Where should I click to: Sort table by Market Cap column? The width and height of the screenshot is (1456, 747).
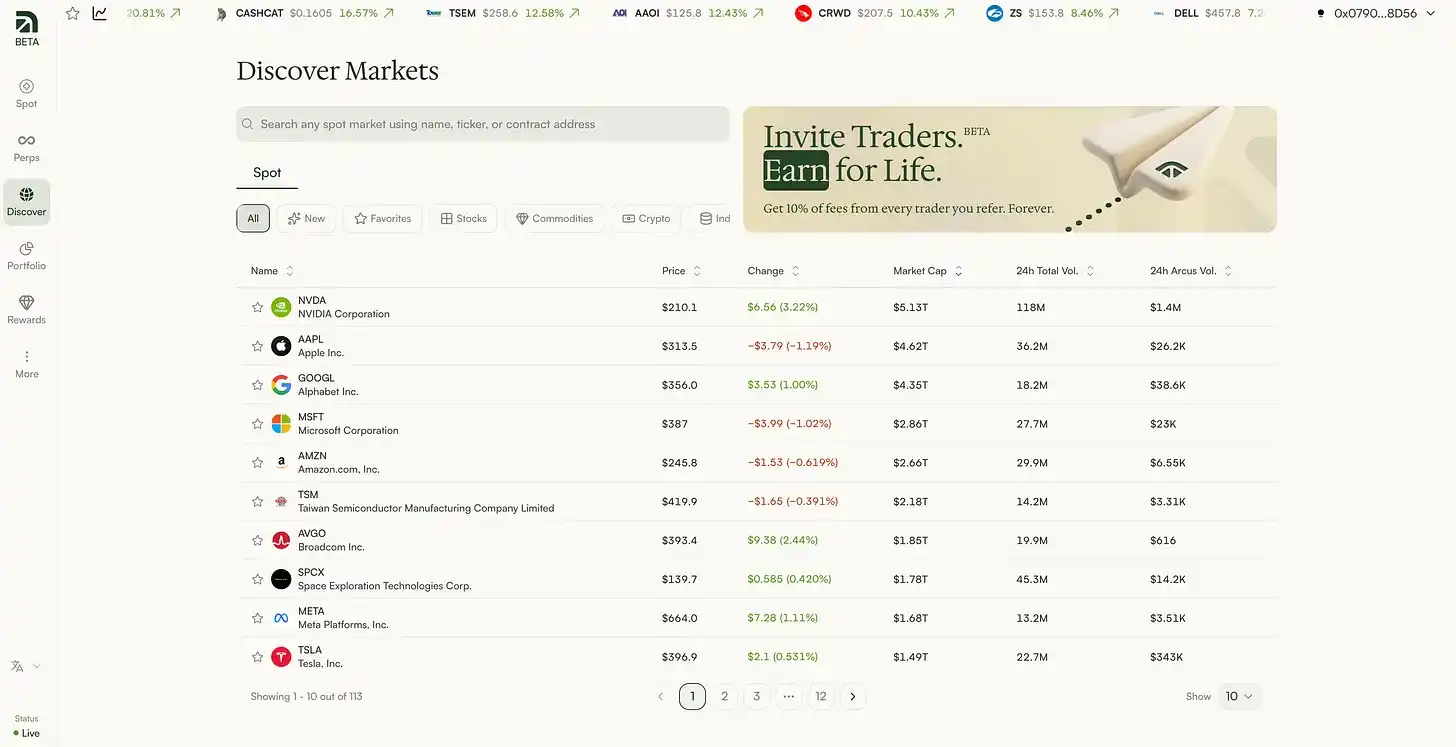(x=928, y=271)
